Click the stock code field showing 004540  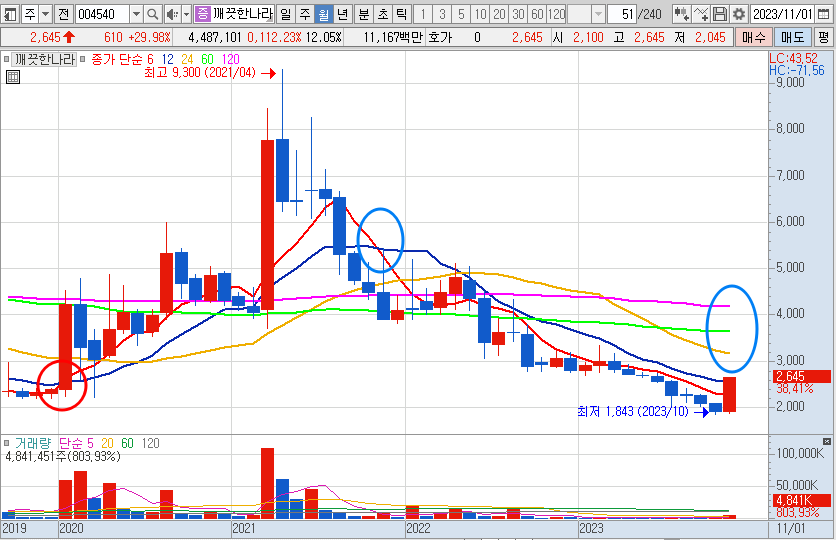coord(102,14)
